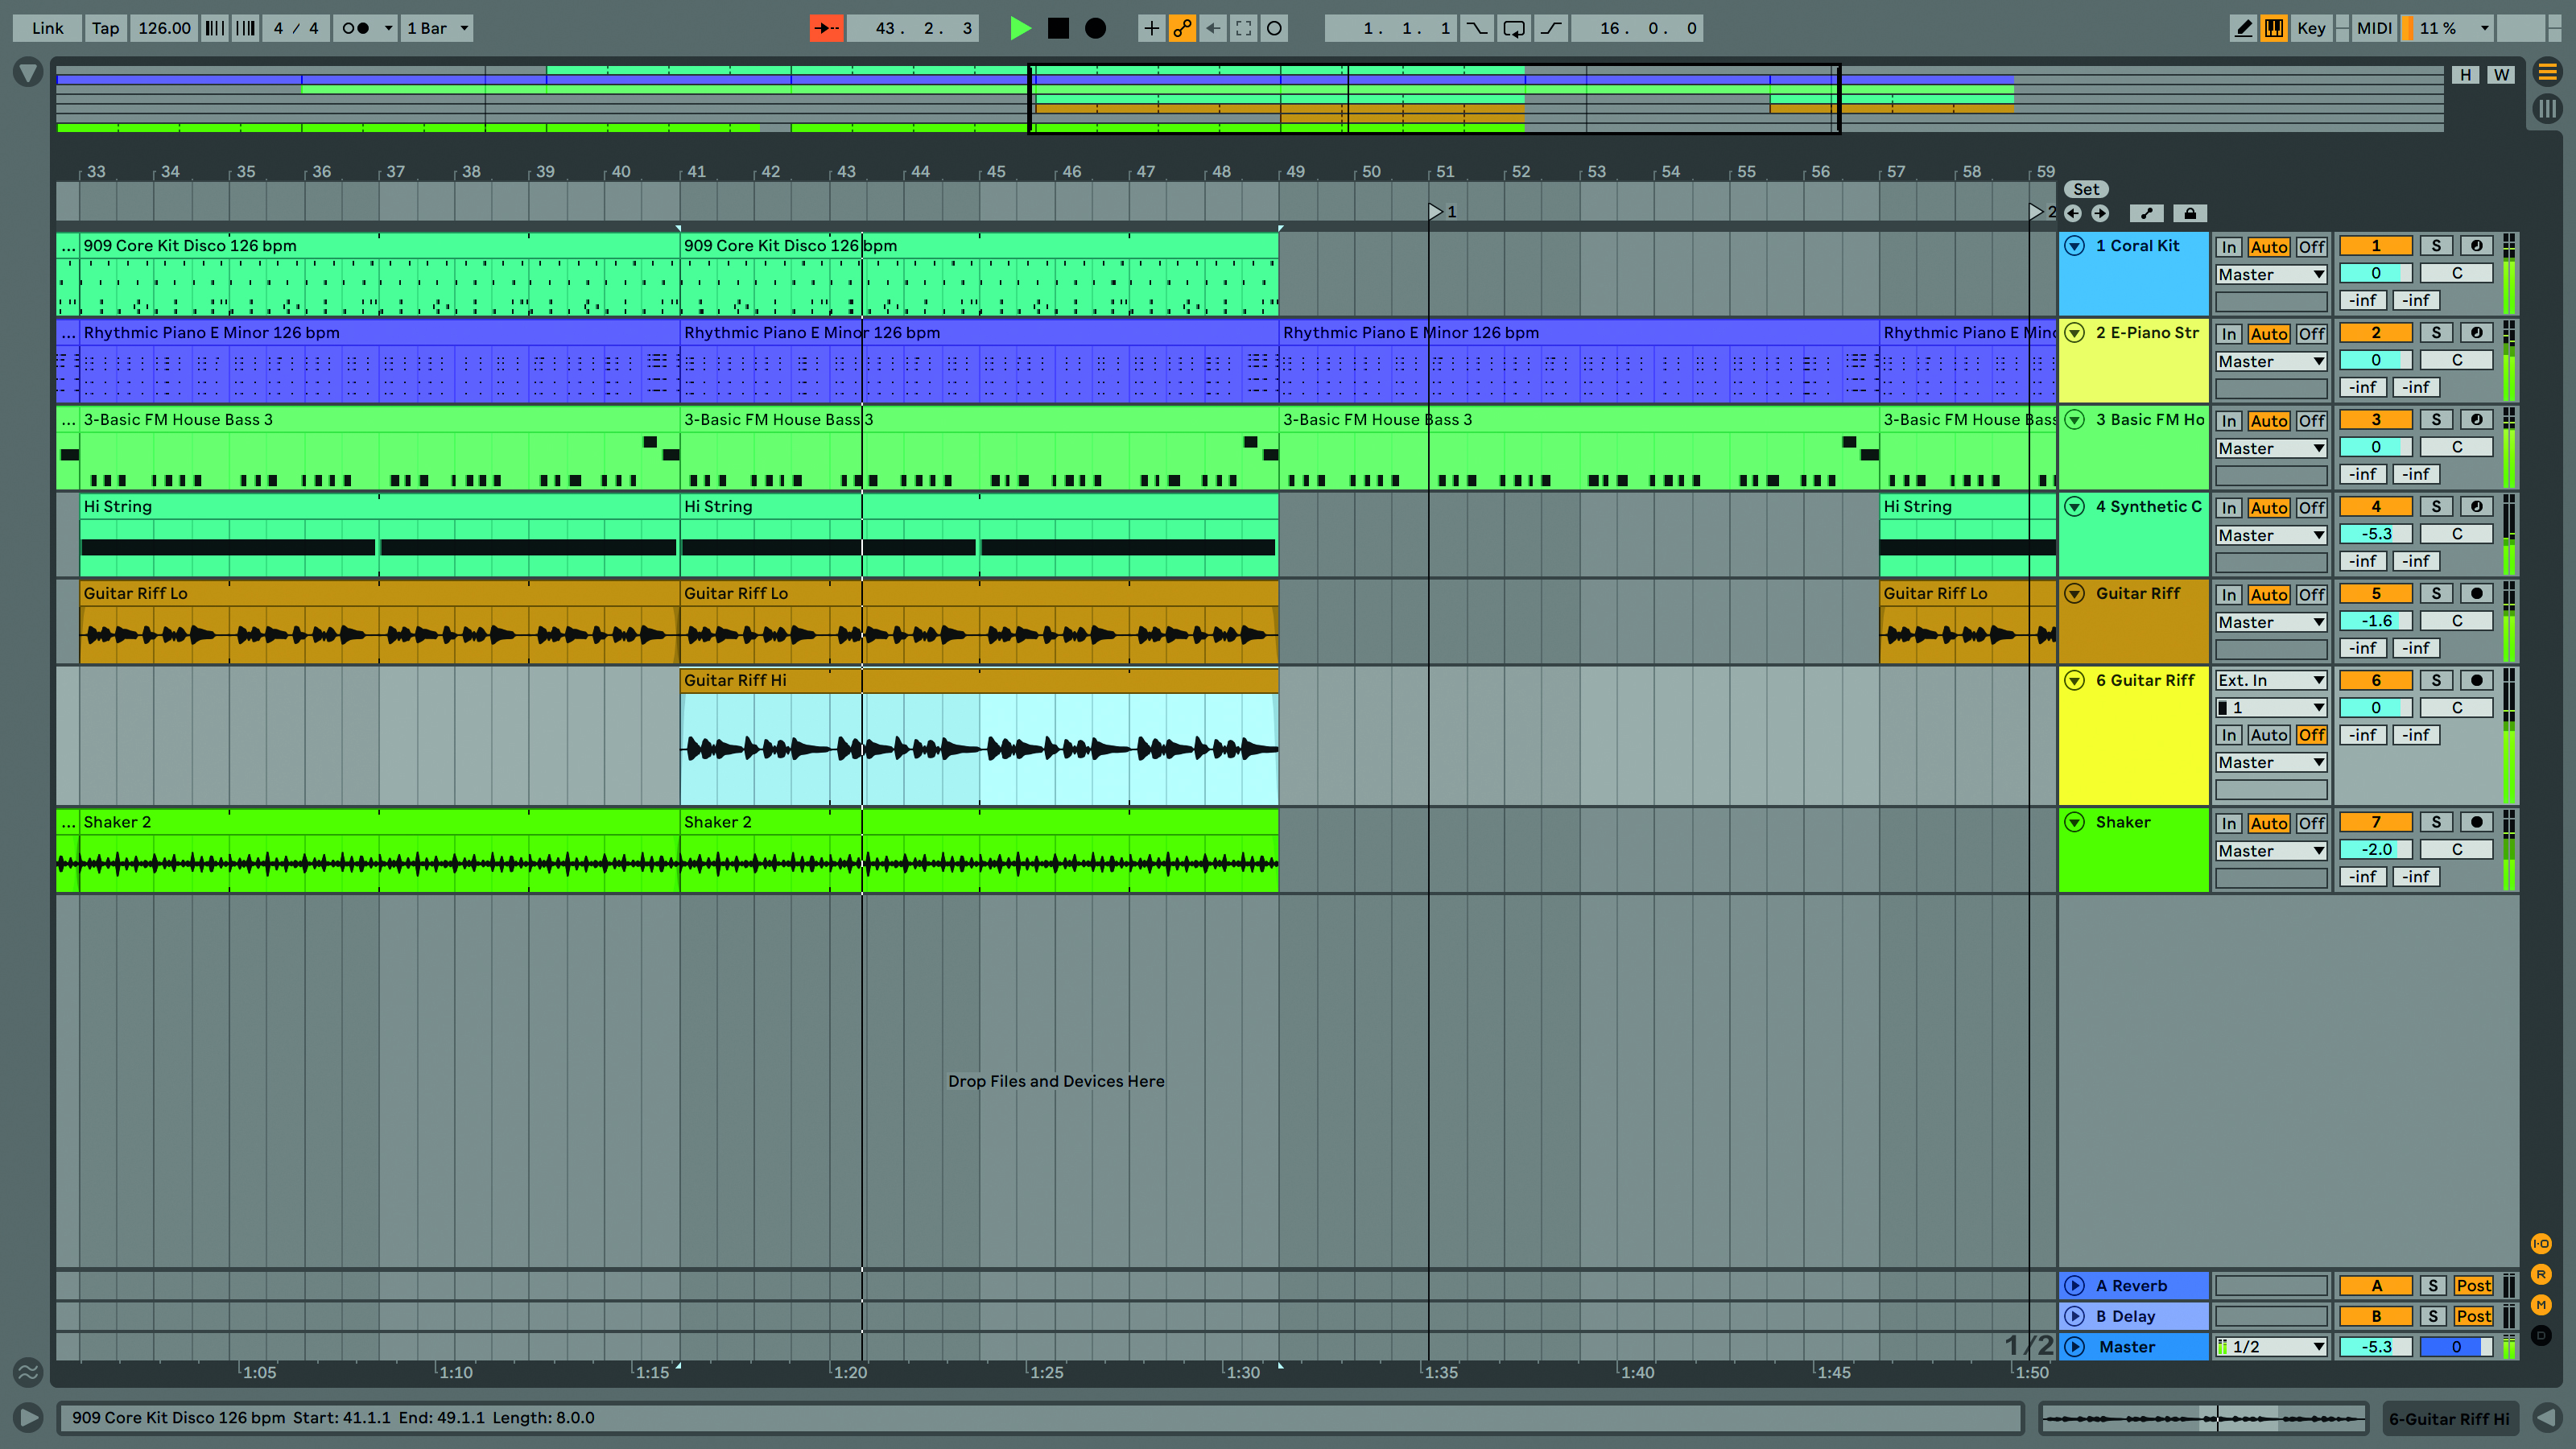This screenshot has width=2576, height=1449.
Task: Jump to Next Locator arrow
Action: (2100, 213)
